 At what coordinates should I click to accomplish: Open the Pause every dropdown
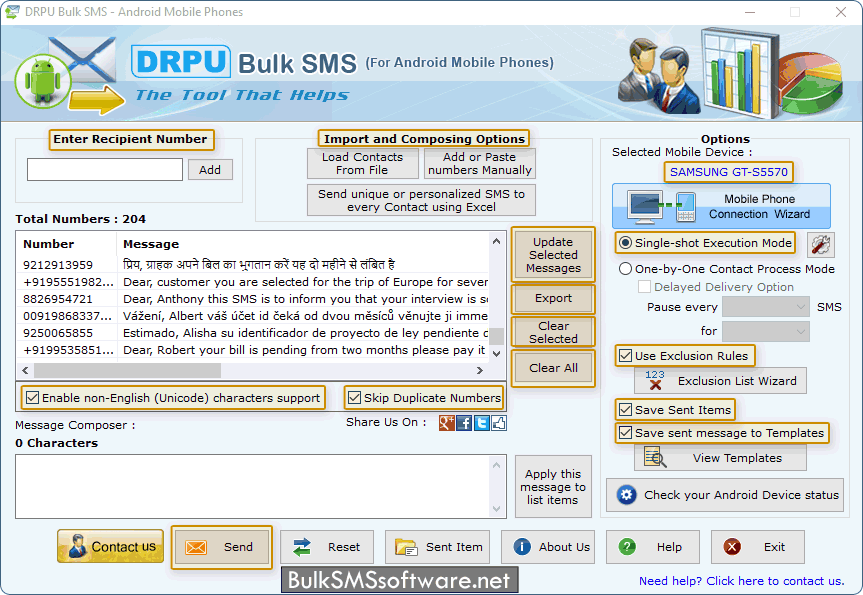pos(766,307)
